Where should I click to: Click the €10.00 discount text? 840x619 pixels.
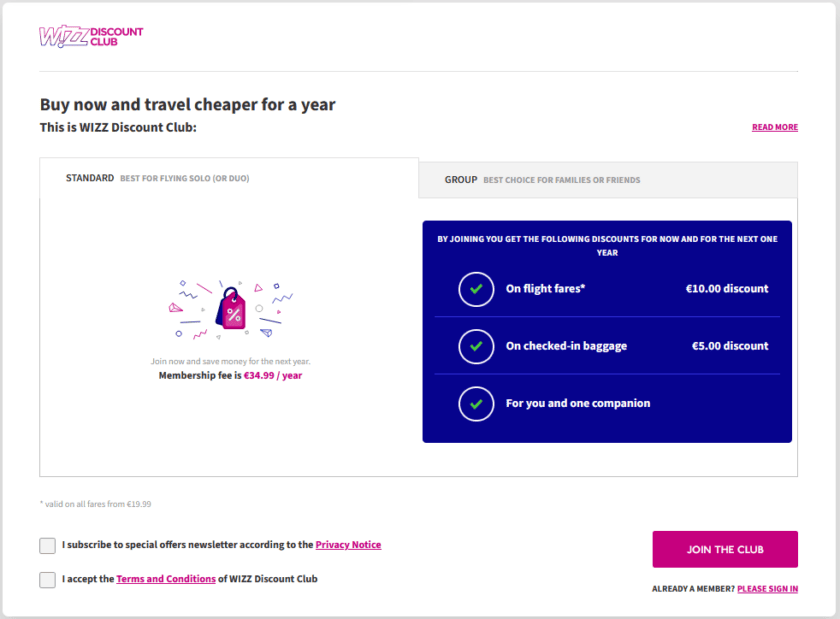(727, 289)
